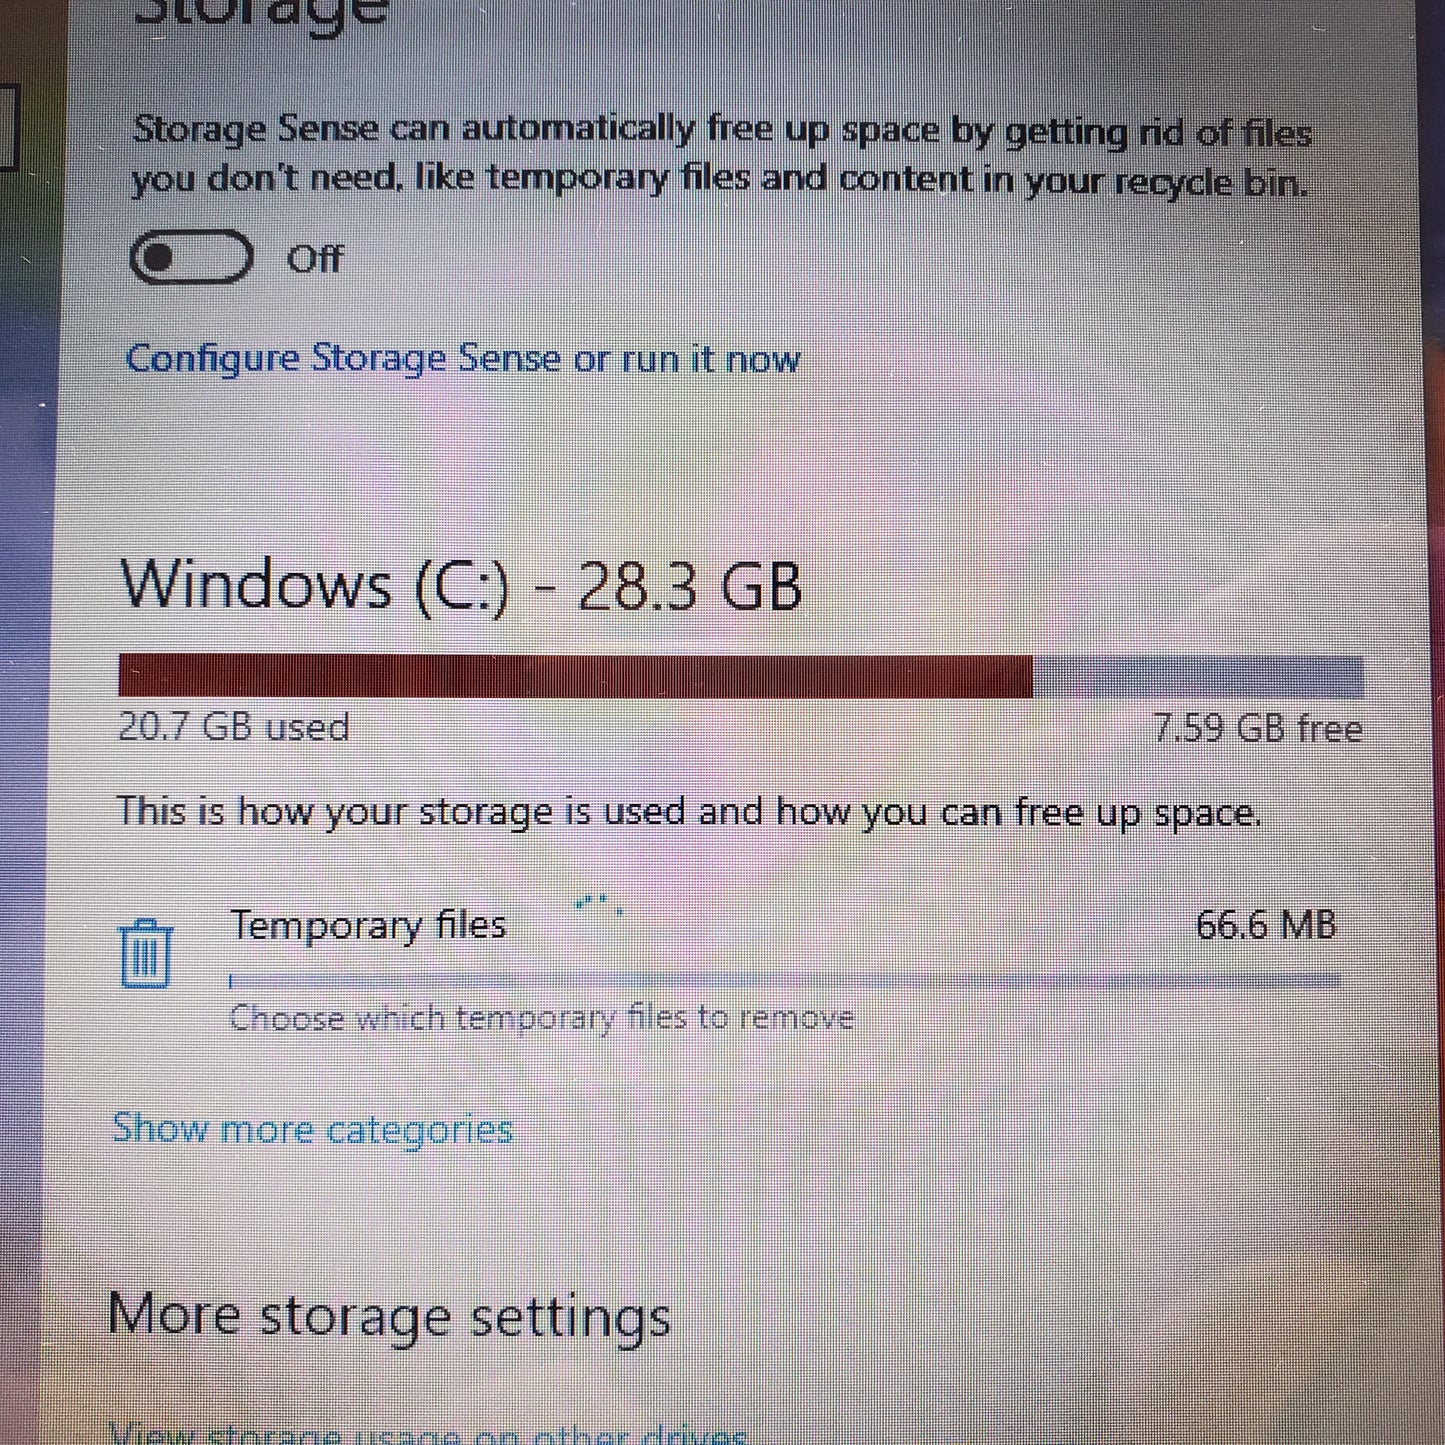Click the Storage Sense description paragraph
This screenshot has width=1445, height=1445.
721,156
